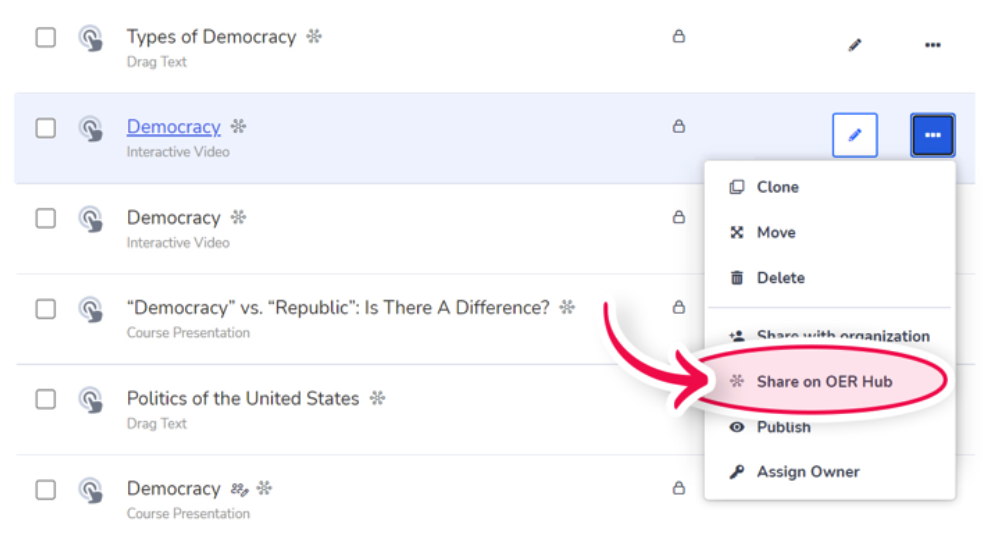Open three-dots menu for Types of Democracy
Screen dimensions: 983x547
point(932,45)
